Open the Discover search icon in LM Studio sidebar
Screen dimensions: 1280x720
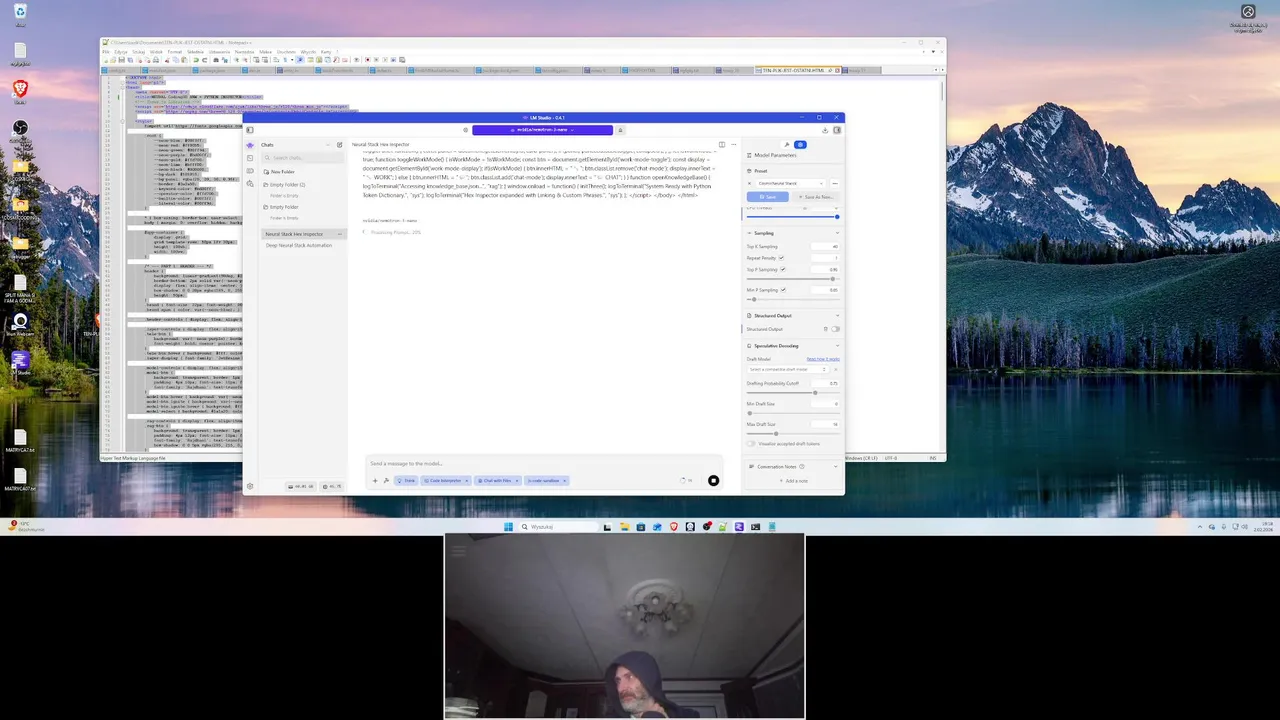click(x=250, y=184)
